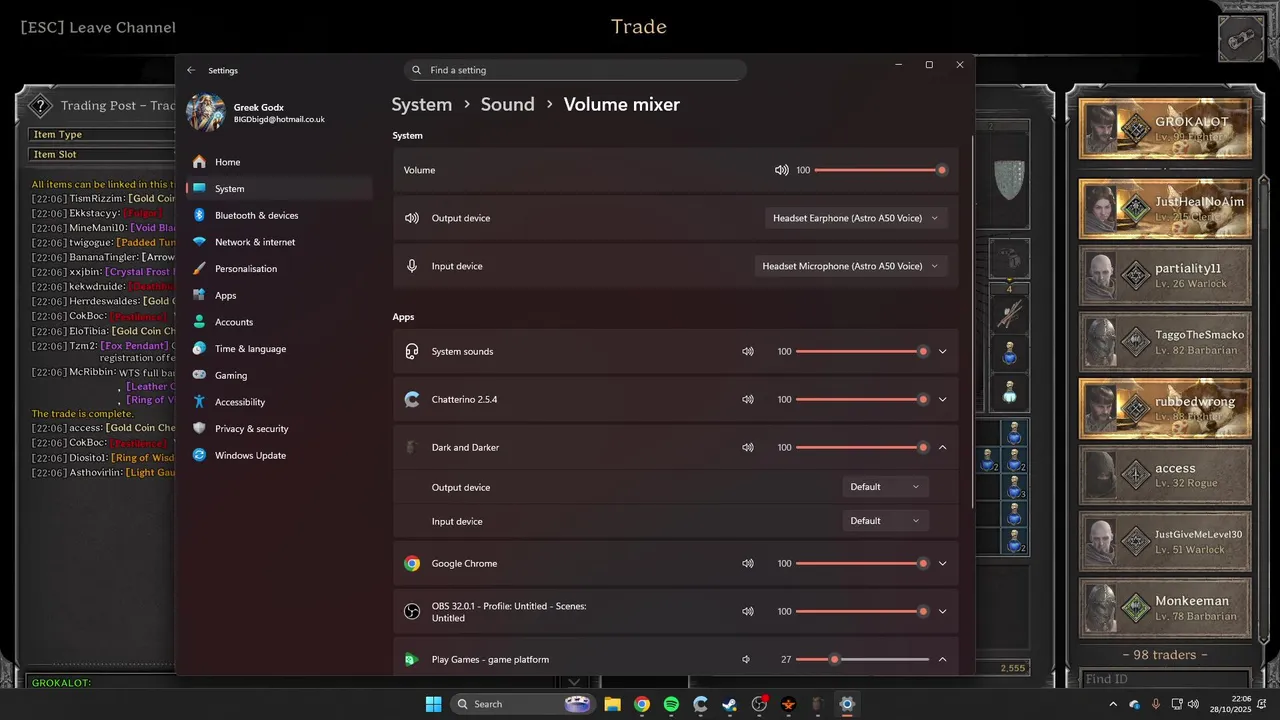Open Apps settings page
The width and height of the screenshot is (1280, 720).
[279, 295]
